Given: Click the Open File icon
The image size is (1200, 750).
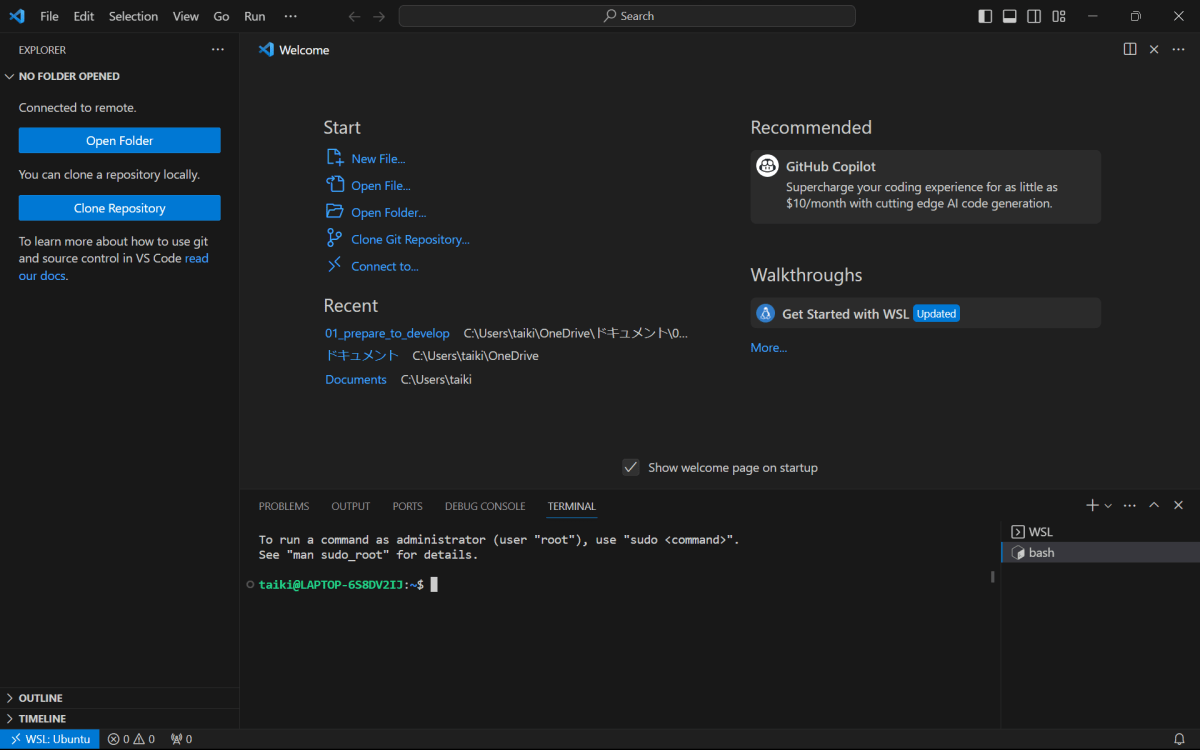Looking at the screenshot, I should point(335,184).
